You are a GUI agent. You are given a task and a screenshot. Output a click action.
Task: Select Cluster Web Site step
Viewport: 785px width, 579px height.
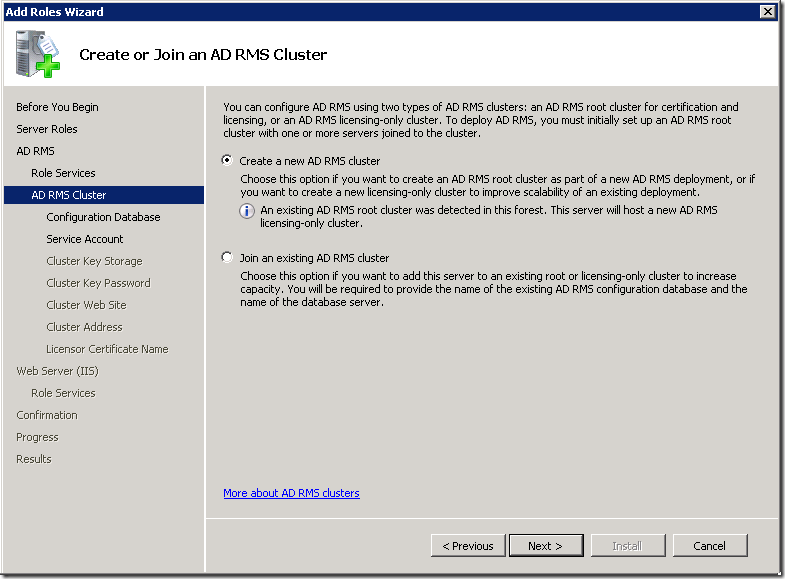pyautogui.click(x=86, y=305)
